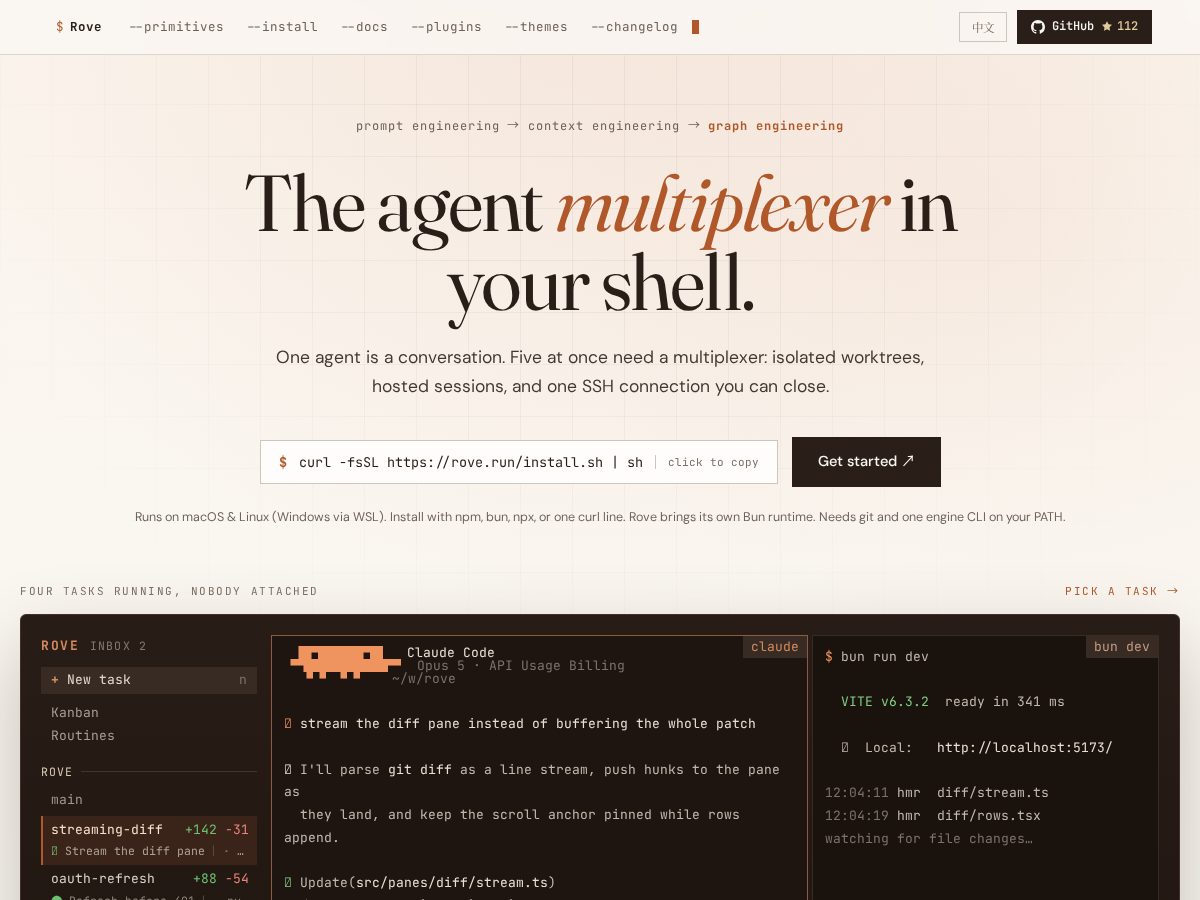Image resolution: width=1200 pixels, height=900 pixels.
Task: Click the ~/w/rove path text
Action: (x=424, y=679)
